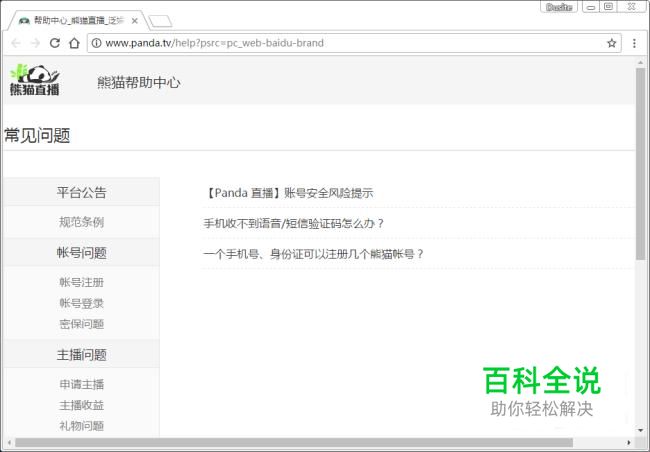This screenshot has height=452, width=650.
Task: Open 密保问题 sidebar link
Action: [82, 324]
